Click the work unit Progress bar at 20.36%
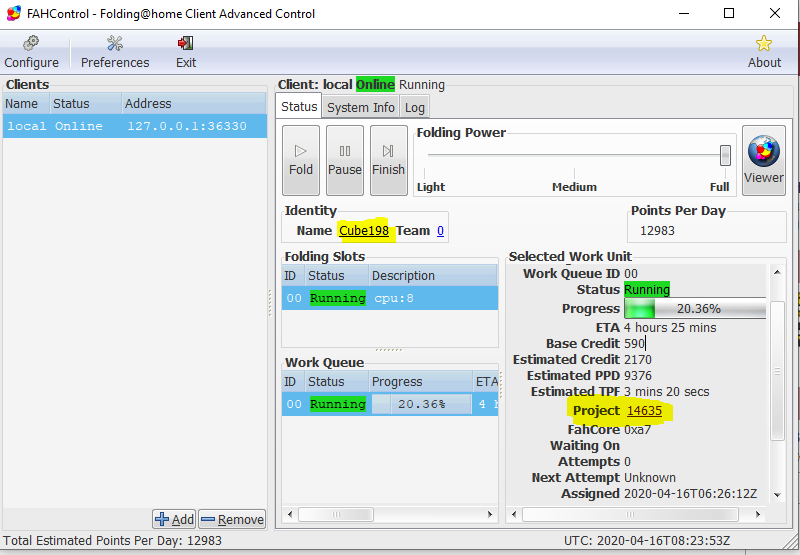 695,309
